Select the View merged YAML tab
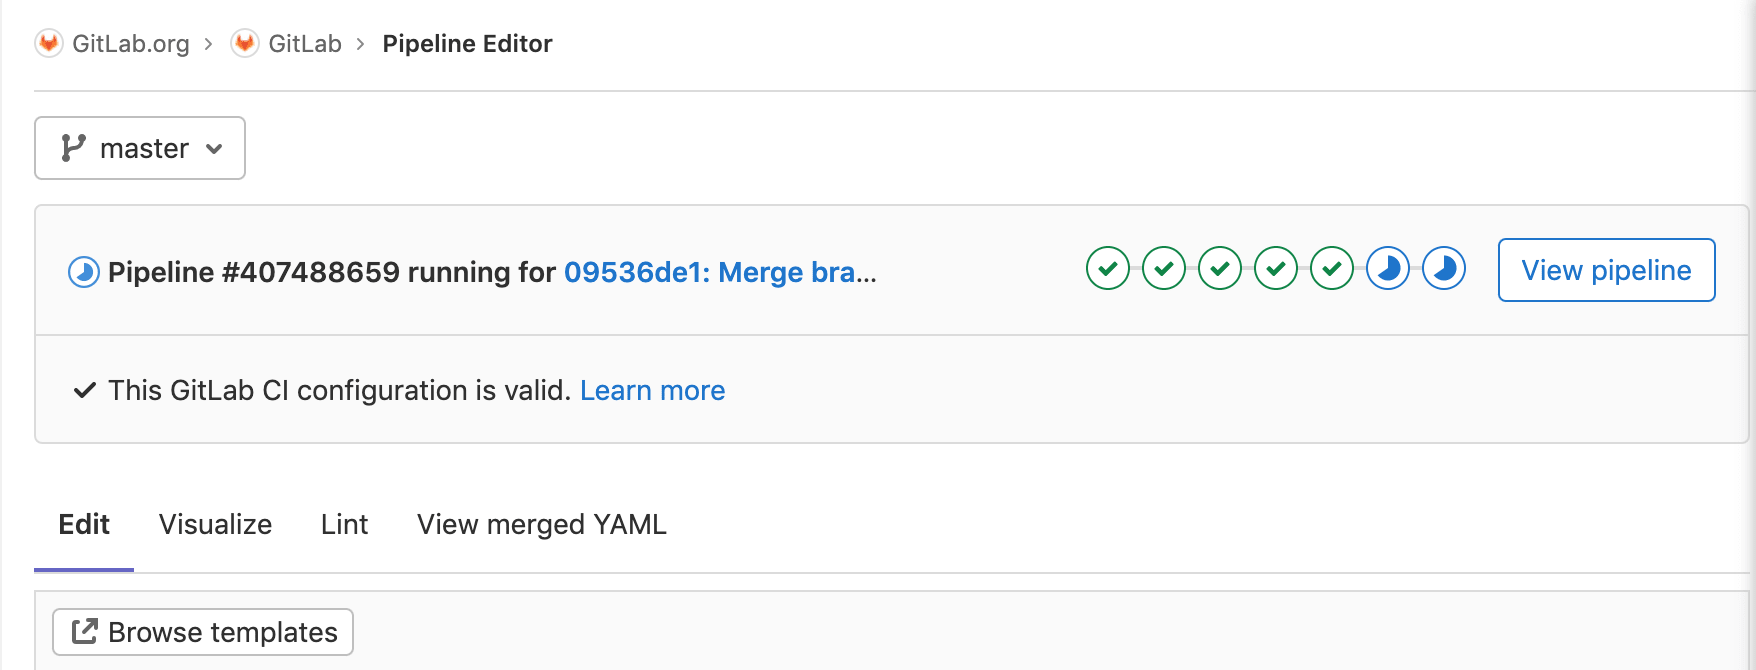Image resolution: width=1756 pixels, height=670 pixels. click(x=541, y=524)
